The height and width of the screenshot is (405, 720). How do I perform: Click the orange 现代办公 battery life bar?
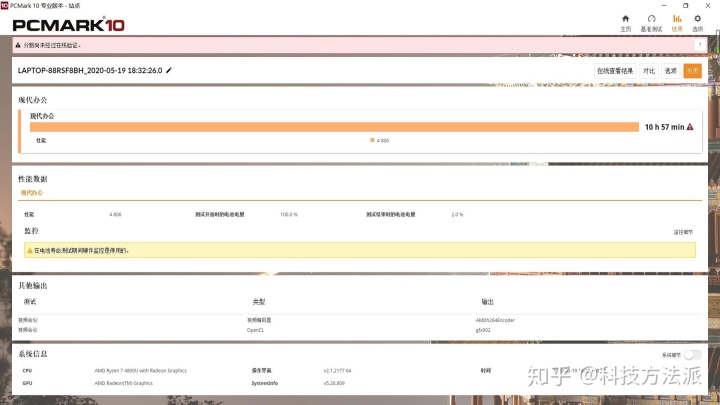point(334,127)
